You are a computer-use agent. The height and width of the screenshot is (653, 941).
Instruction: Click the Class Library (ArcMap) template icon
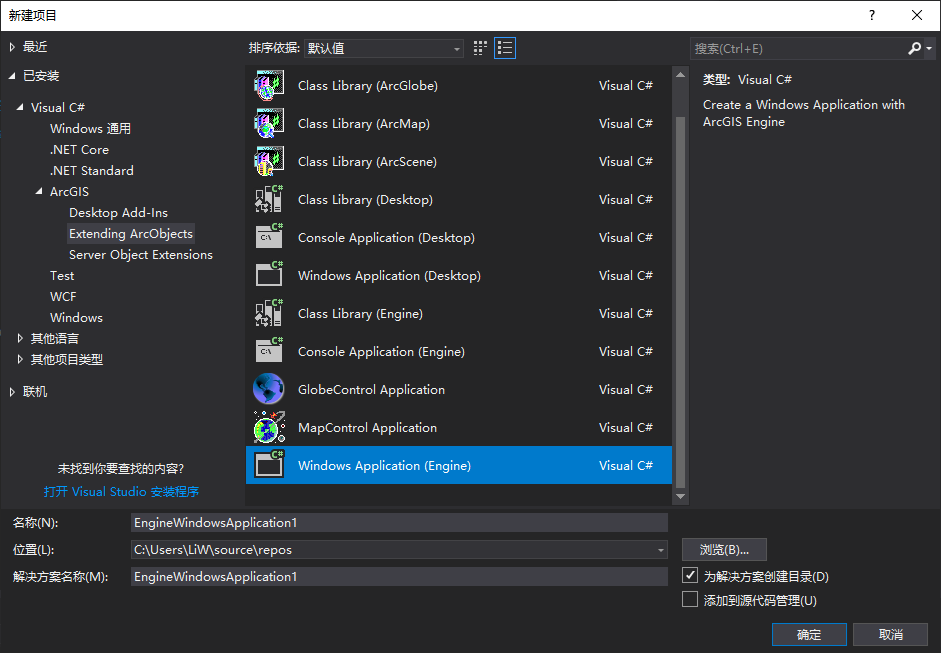[269, 123]
